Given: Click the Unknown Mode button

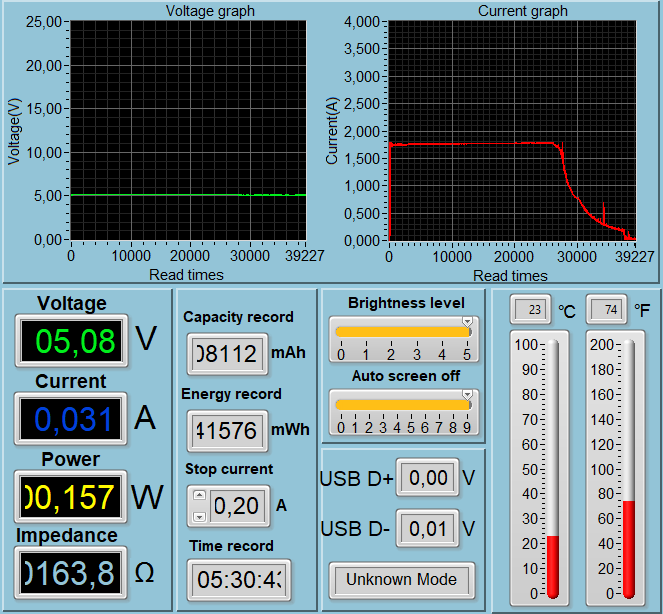Looking at the screenshot, I should click(402, 580).
